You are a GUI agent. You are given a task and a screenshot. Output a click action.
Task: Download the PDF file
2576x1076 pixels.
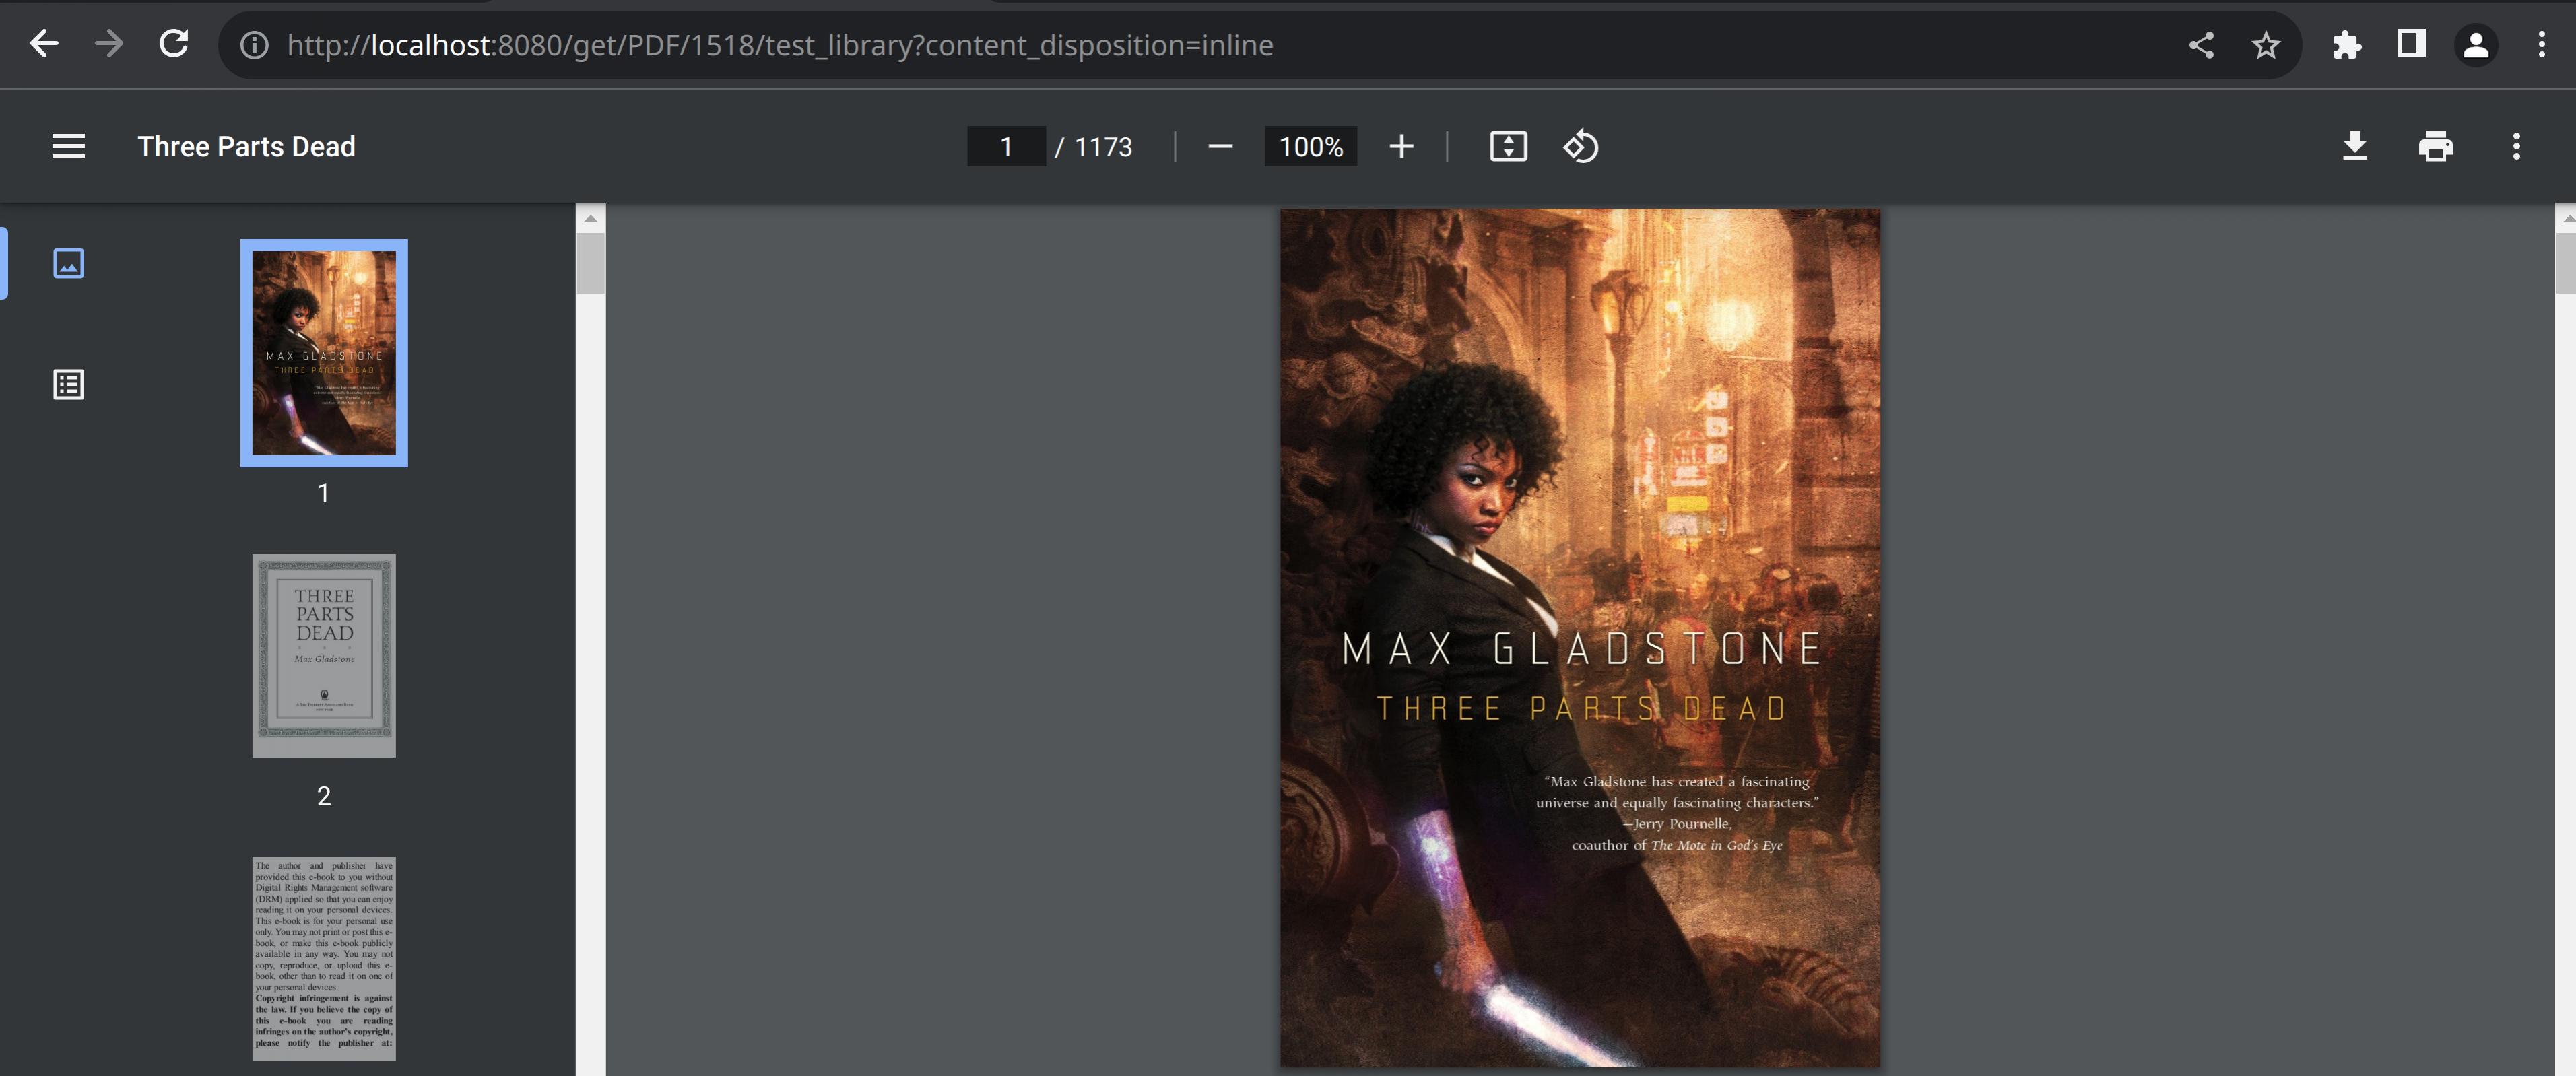(2354, 147)
